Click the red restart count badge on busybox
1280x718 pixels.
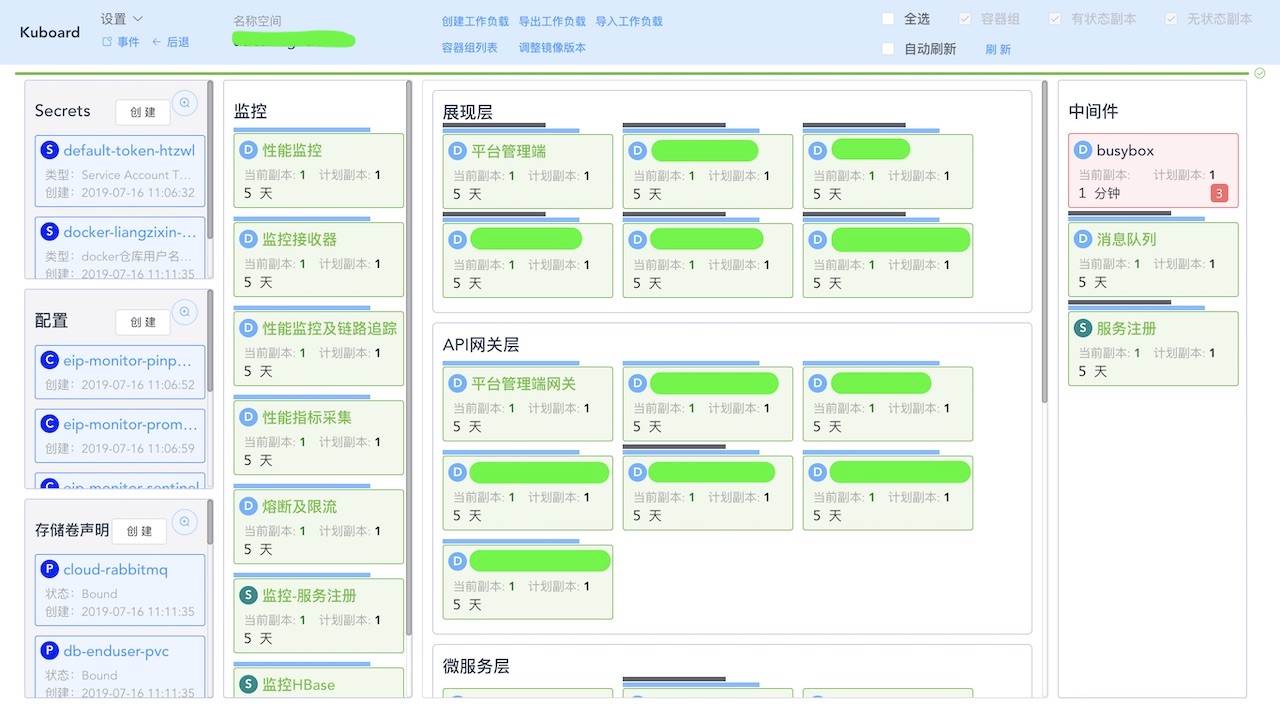pyautogui.click(x=1218, y=192)
